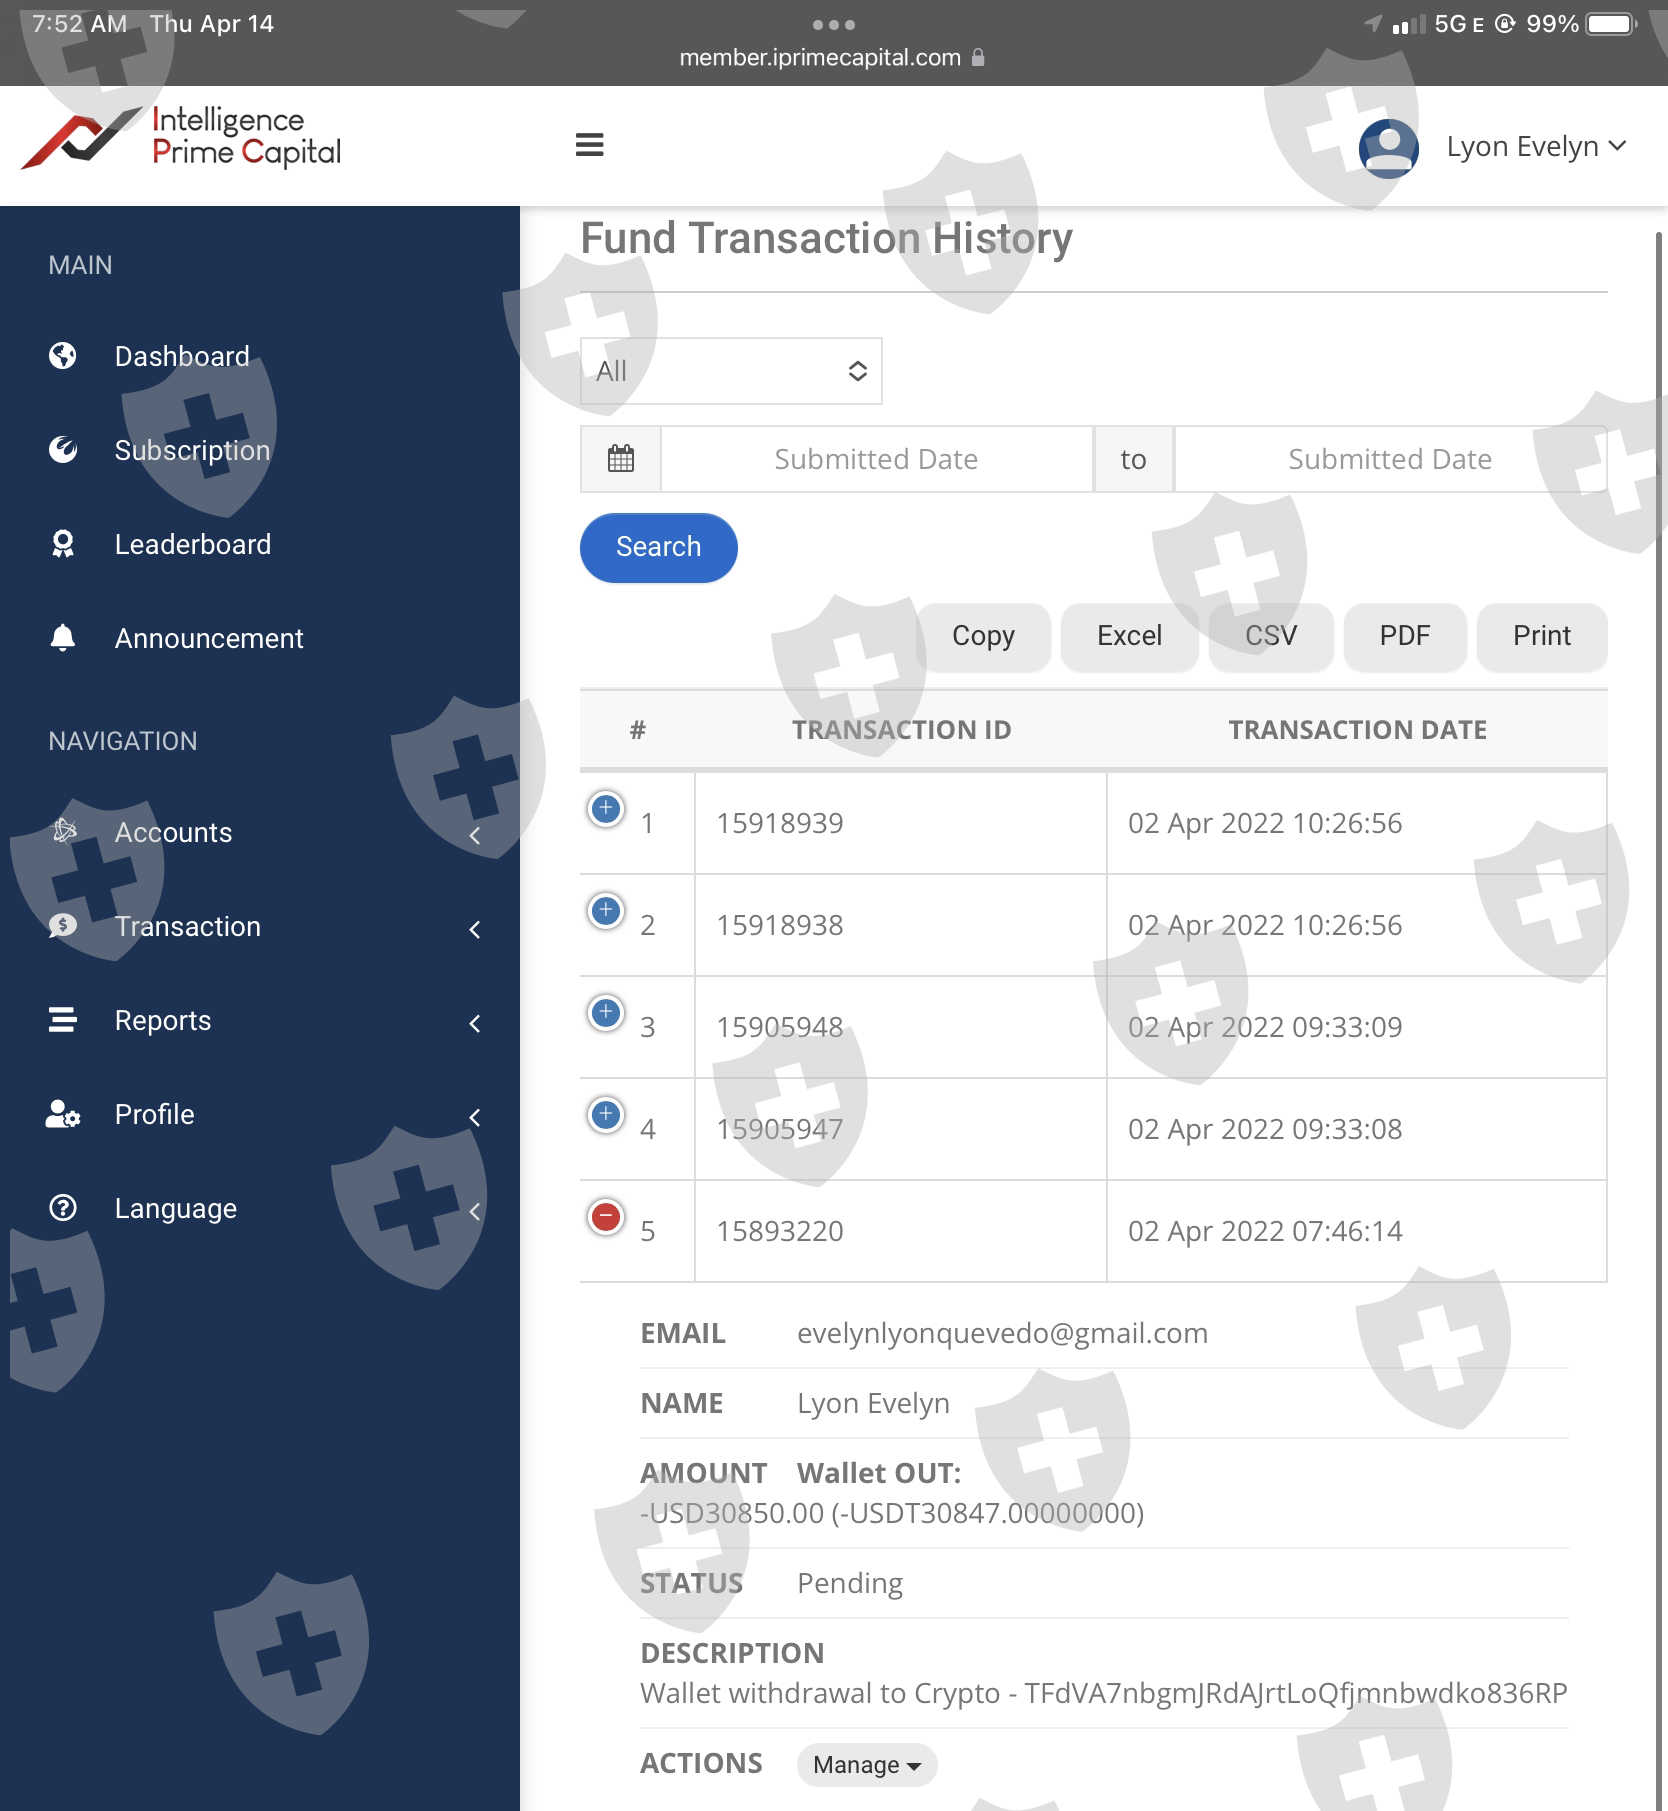The image size is (1668, 1811).
Task: Click the Wallet withdrawal to Crypto description
Action: click(x=1103, y=1693)
